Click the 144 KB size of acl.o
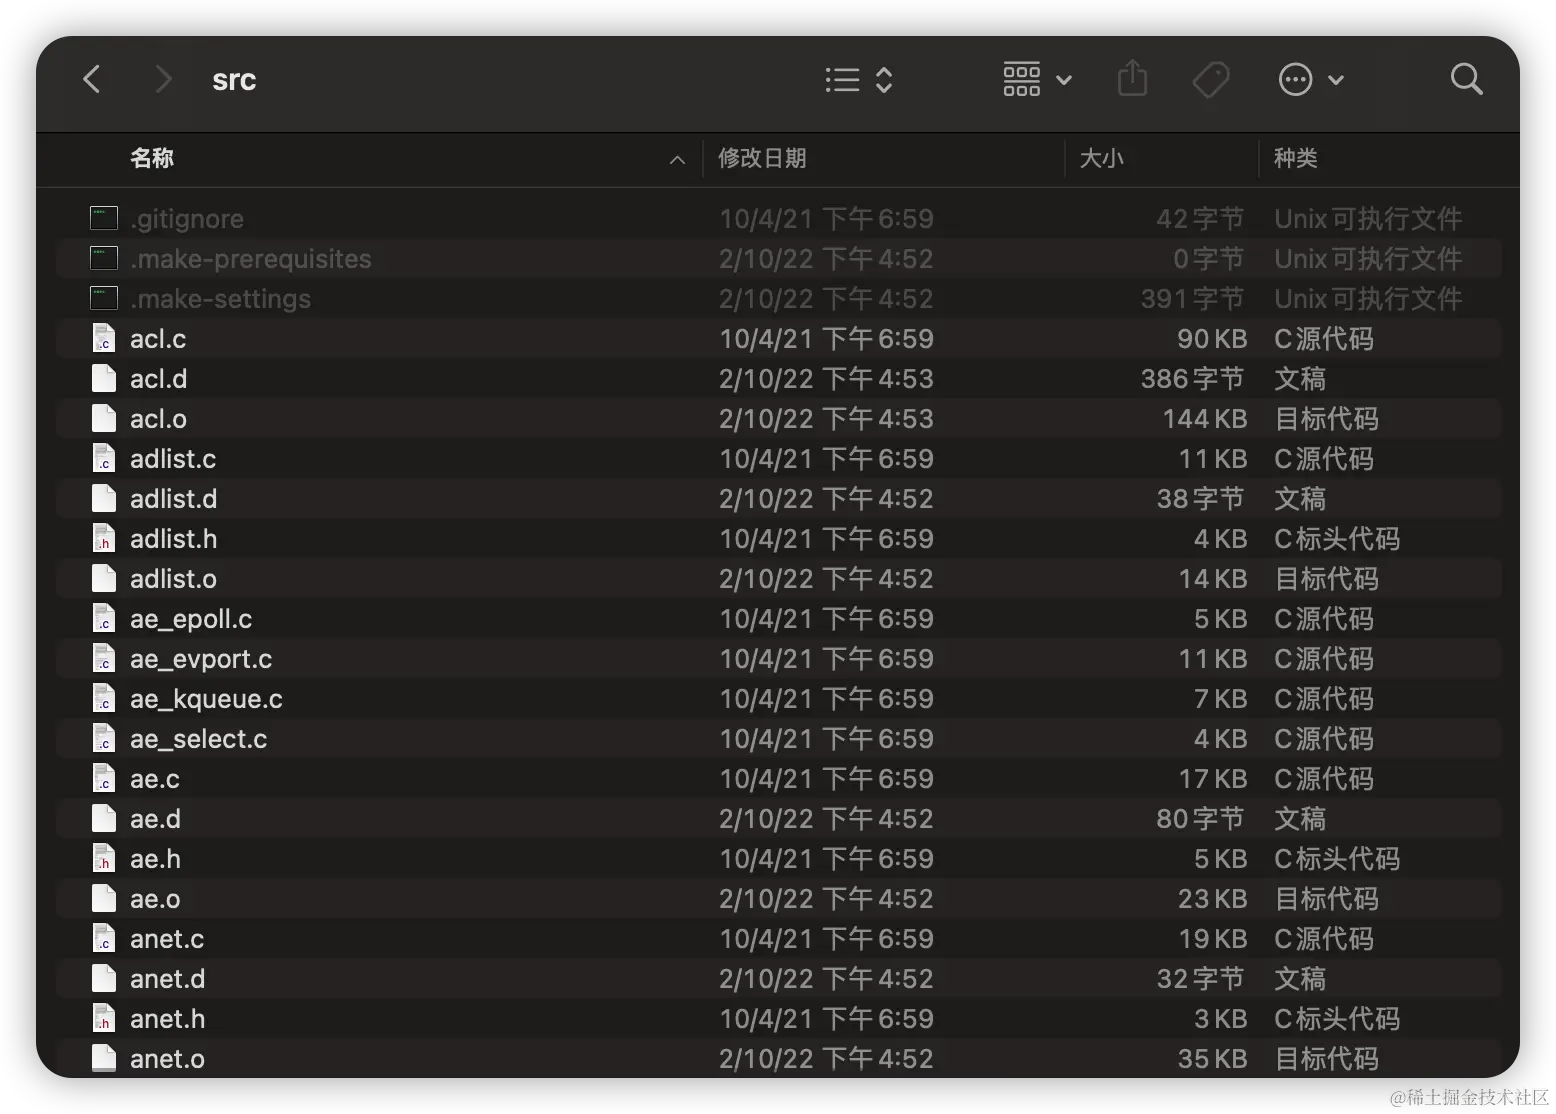Viewport: 1556px width, 1114px height. tap(1204, 419)
